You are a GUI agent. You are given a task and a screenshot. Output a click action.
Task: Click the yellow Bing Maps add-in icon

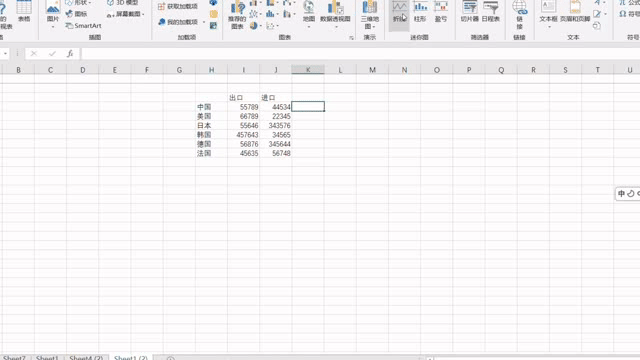coord(213,14)
